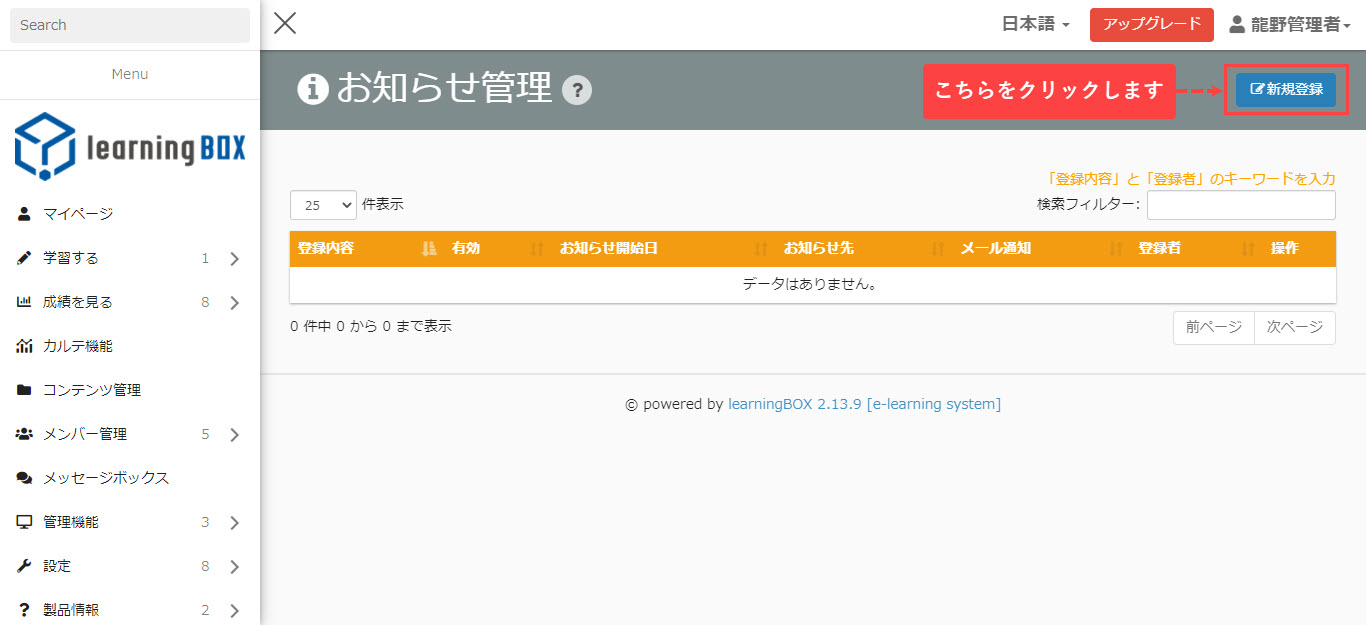Click the 検索フィルター input field
Viewport: 1366px width, 625px height.
coord(1240,205)
